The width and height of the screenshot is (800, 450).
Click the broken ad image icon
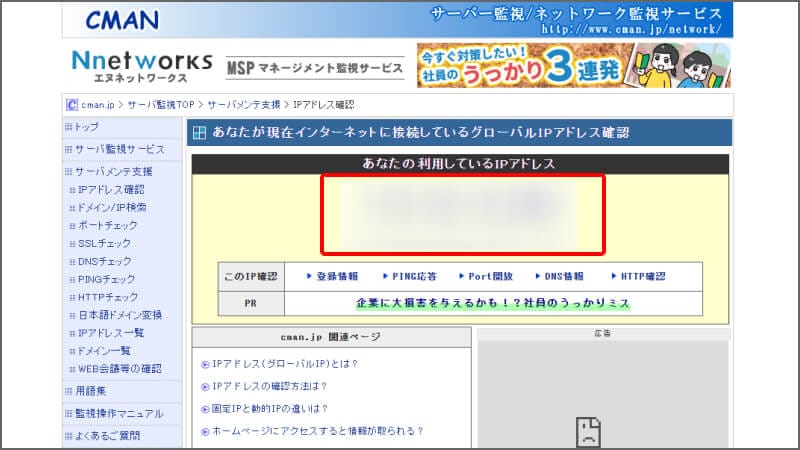(586, 432)
